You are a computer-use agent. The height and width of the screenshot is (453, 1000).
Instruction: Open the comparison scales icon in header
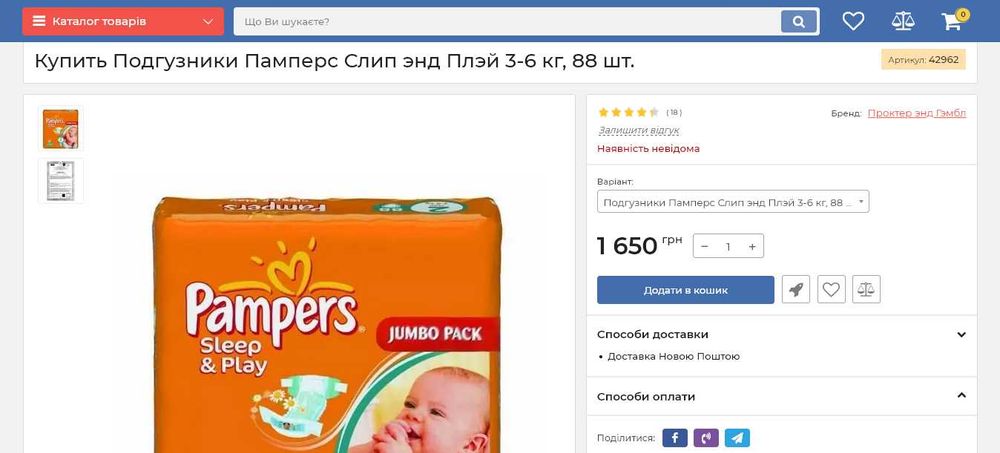(902, 22)
